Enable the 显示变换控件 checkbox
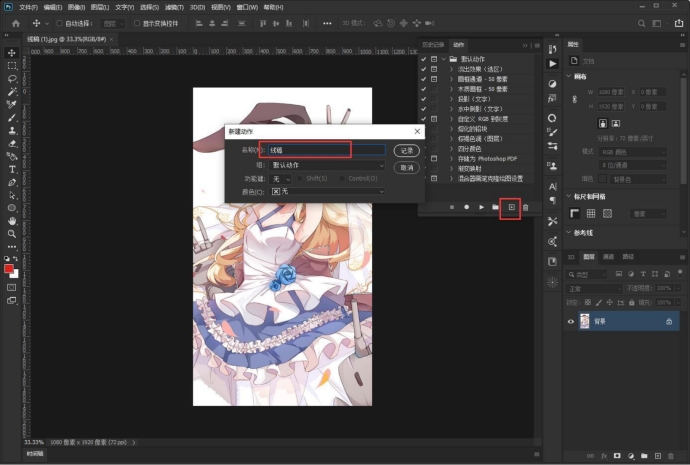Viewport: 690px width, 465px height. pos(137,23)
